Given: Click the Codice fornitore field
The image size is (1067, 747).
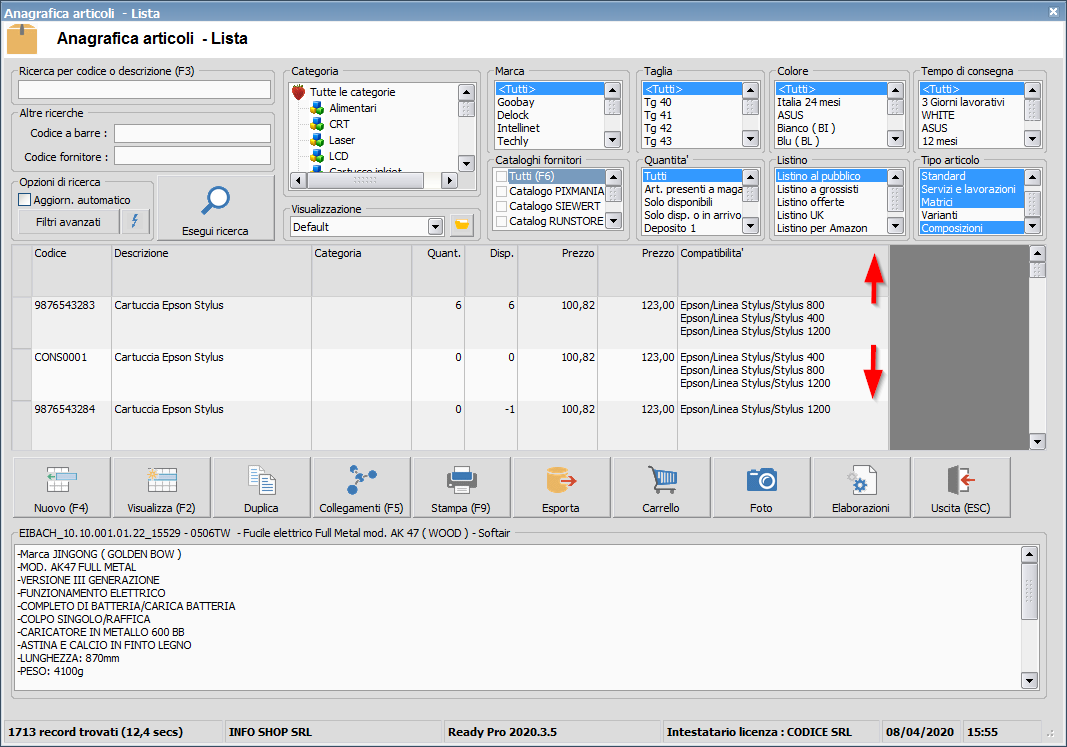Looking at the screenshot, I should click(x=193, y=156).
